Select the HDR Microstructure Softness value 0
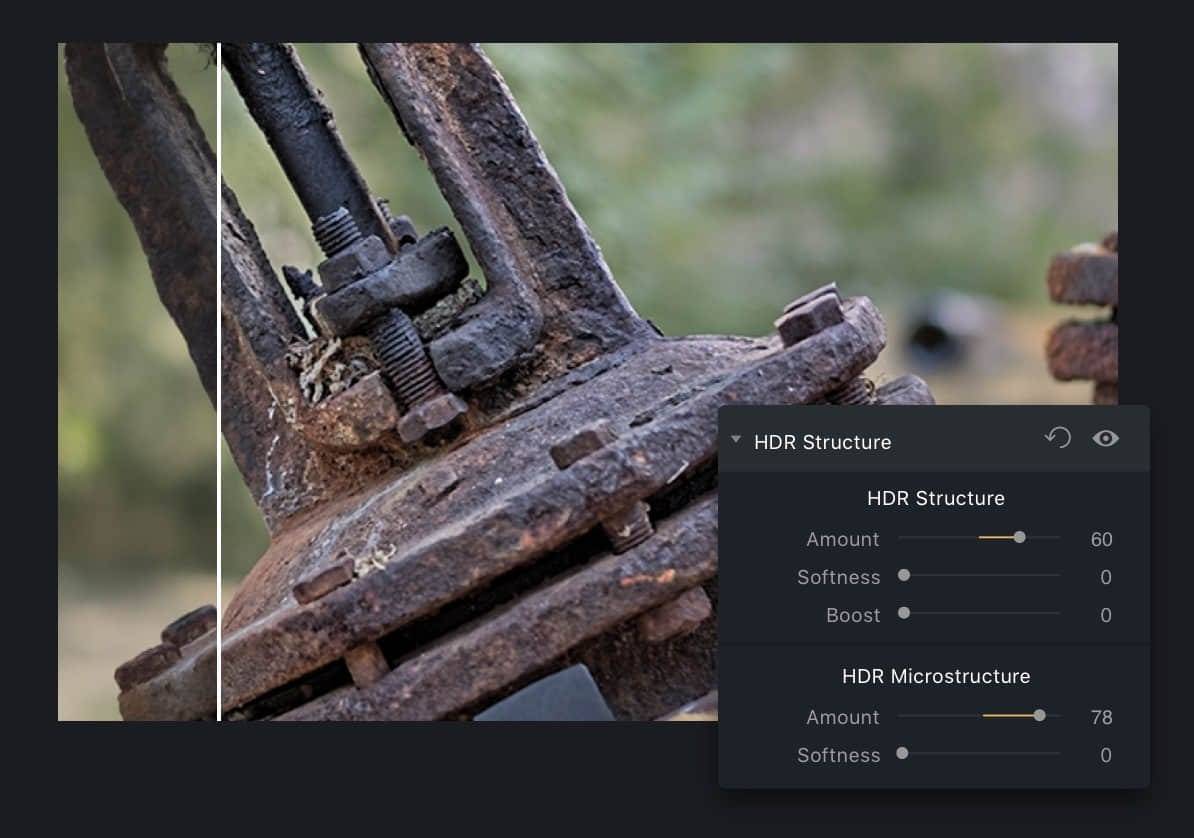 [1106, 756]
